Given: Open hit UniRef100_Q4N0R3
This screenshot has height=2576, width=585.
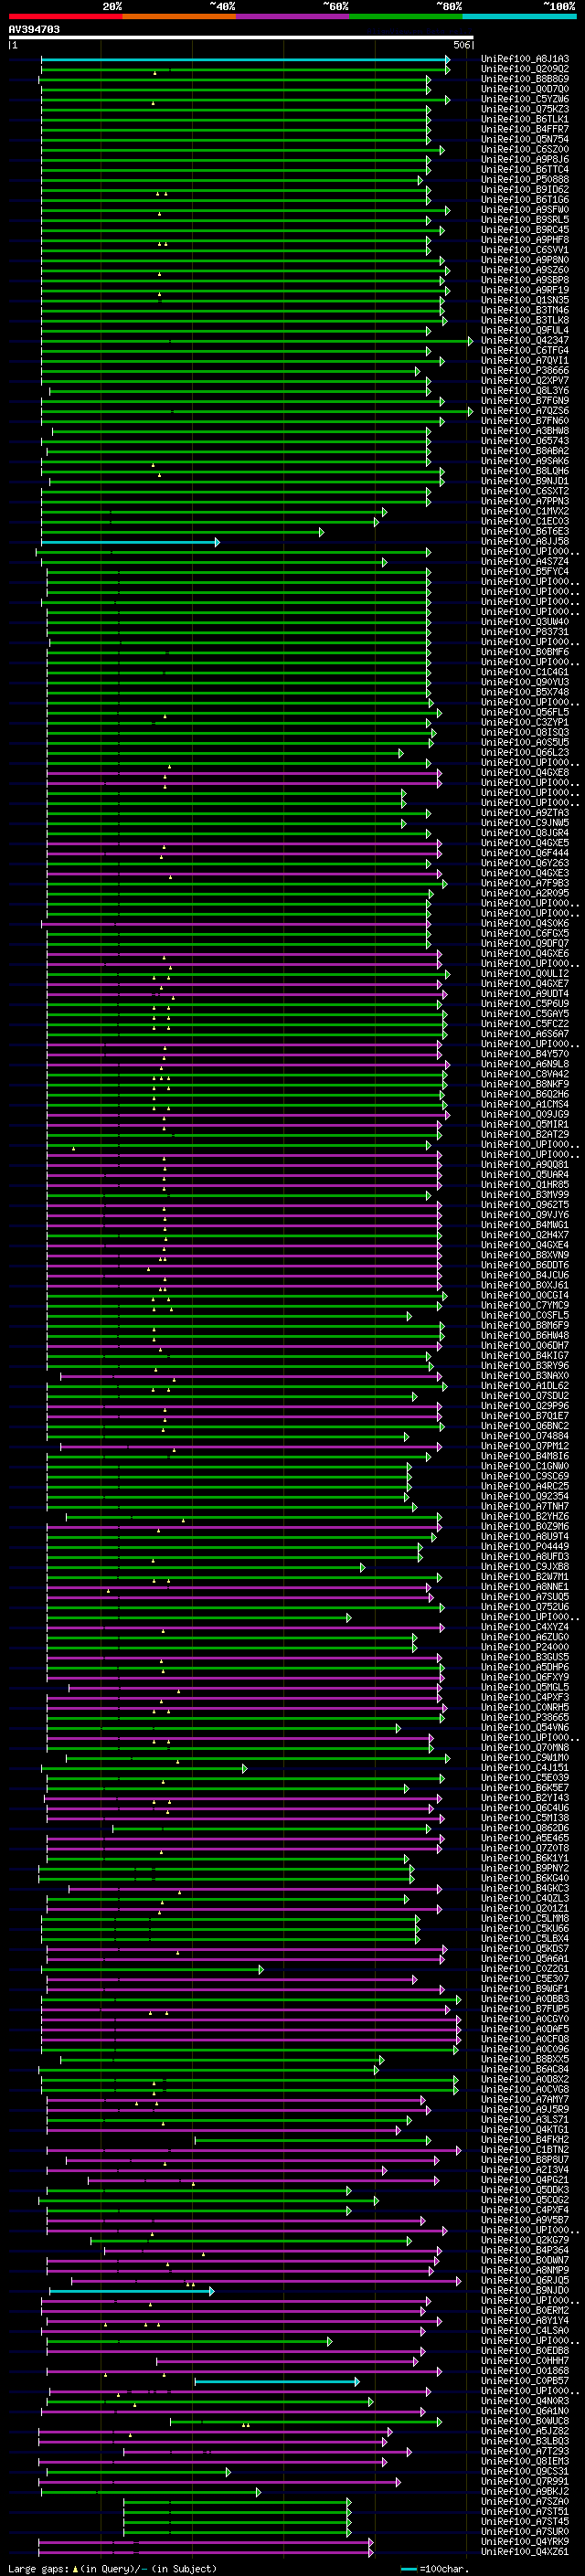Looking at the screenshot, I should click(525, 2401).
